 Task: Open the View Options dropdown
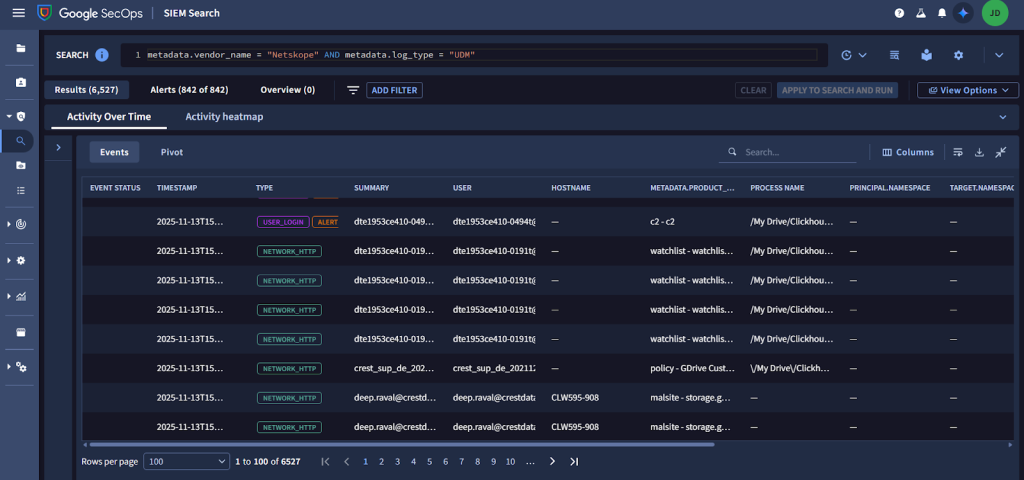[968, 90]
